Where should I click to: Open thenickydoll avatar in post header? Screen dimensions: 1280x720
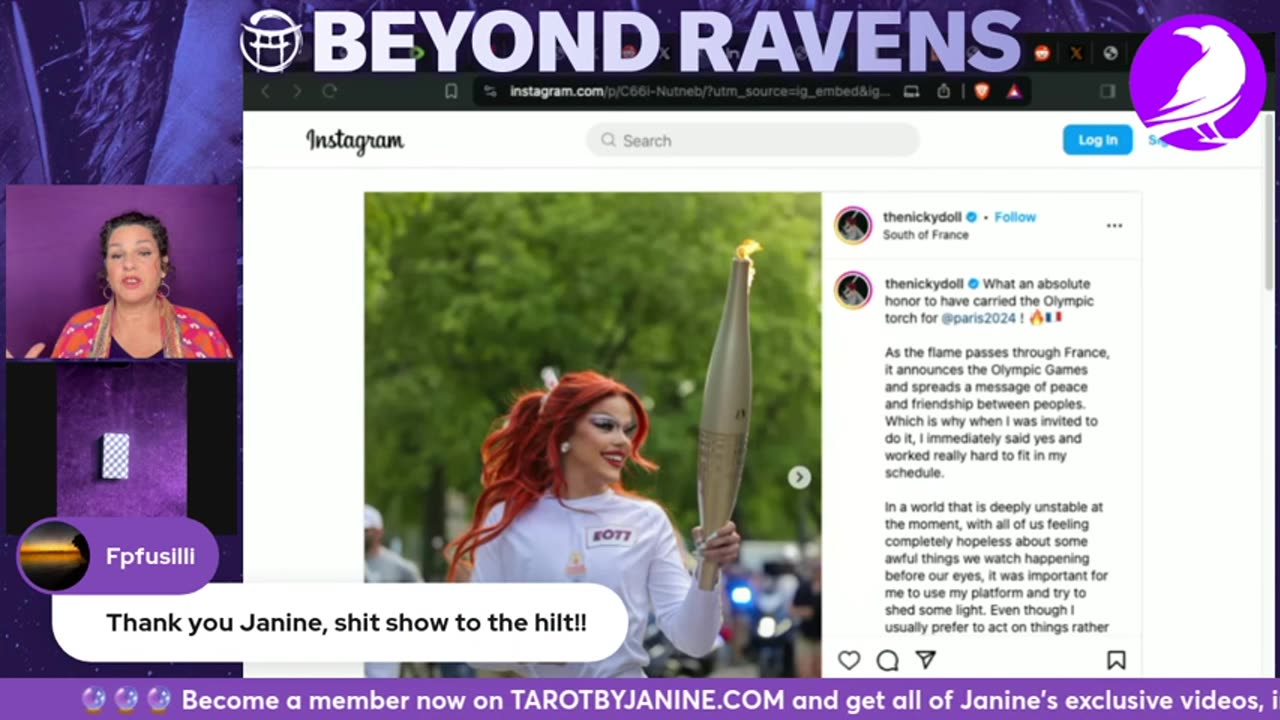point(853,225)
